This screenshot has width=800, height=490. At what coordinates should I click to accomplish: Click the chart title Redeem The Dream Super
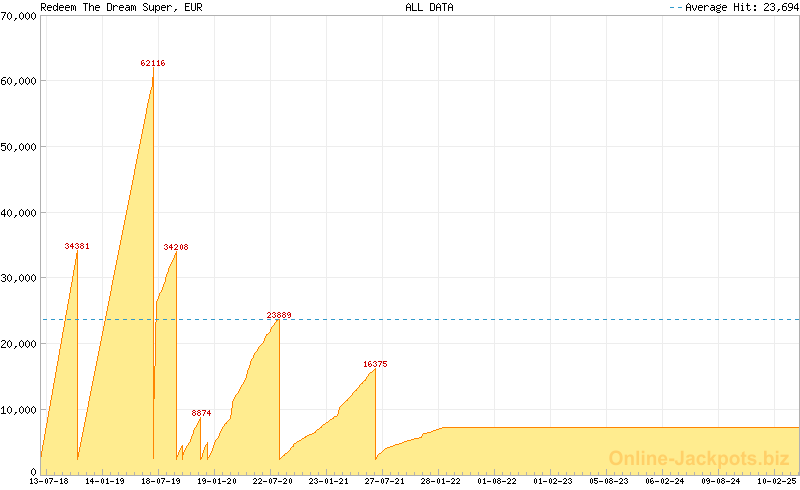coord(110,7)
